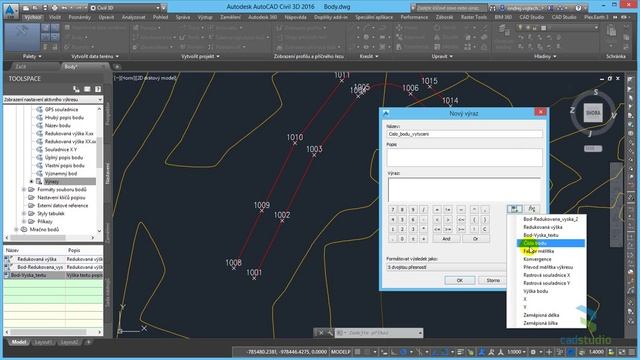Open the Nastavení Toolspace side tab
Screen dimensions: 640x360
[108, 173]
